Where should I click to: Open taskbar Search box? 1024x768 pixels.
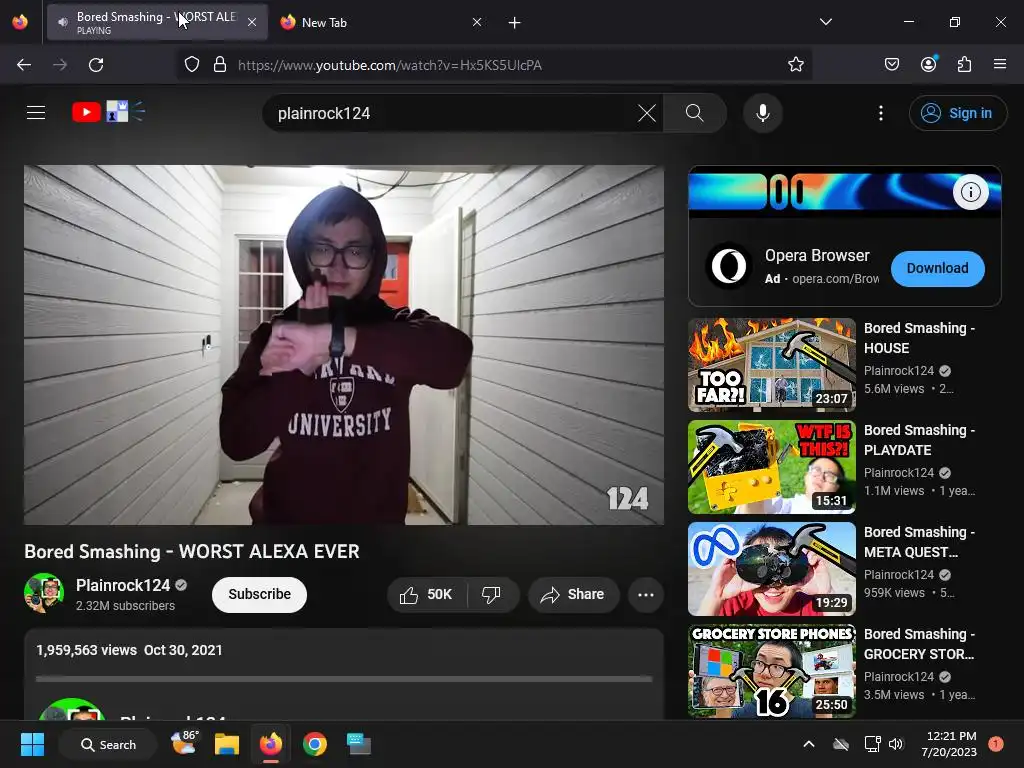click(108, 744)
